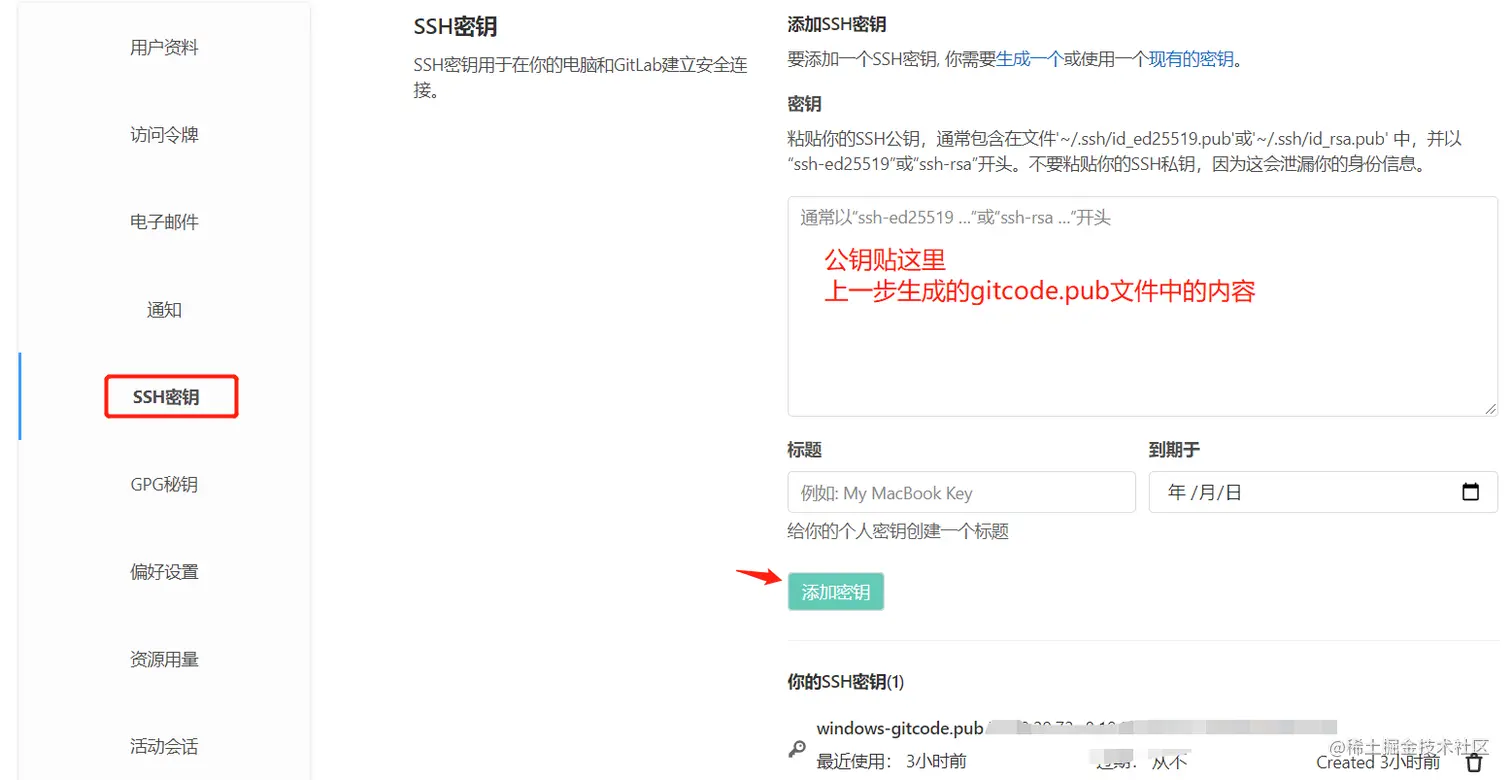1512x780 pixels.
Task: Follow the 现有的密钥 link
Action: coord(1191,59)
